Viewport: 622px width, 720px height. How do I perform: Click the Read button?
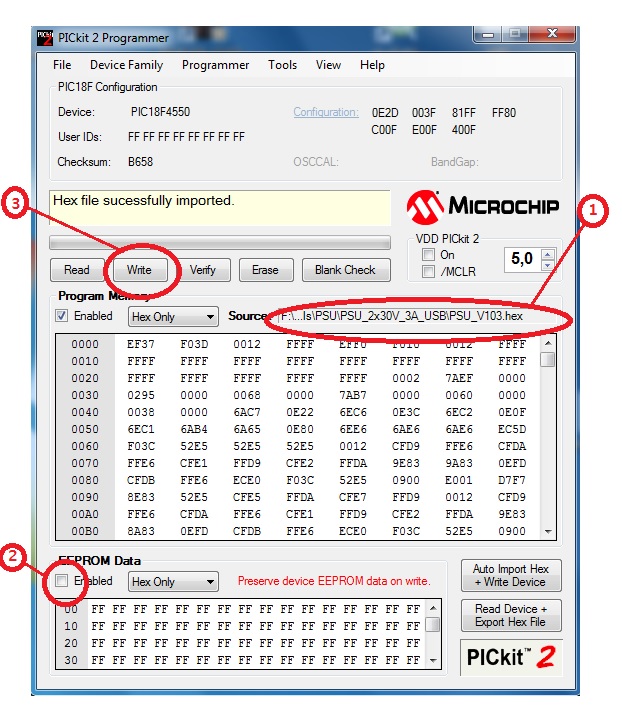click(77, 270)
